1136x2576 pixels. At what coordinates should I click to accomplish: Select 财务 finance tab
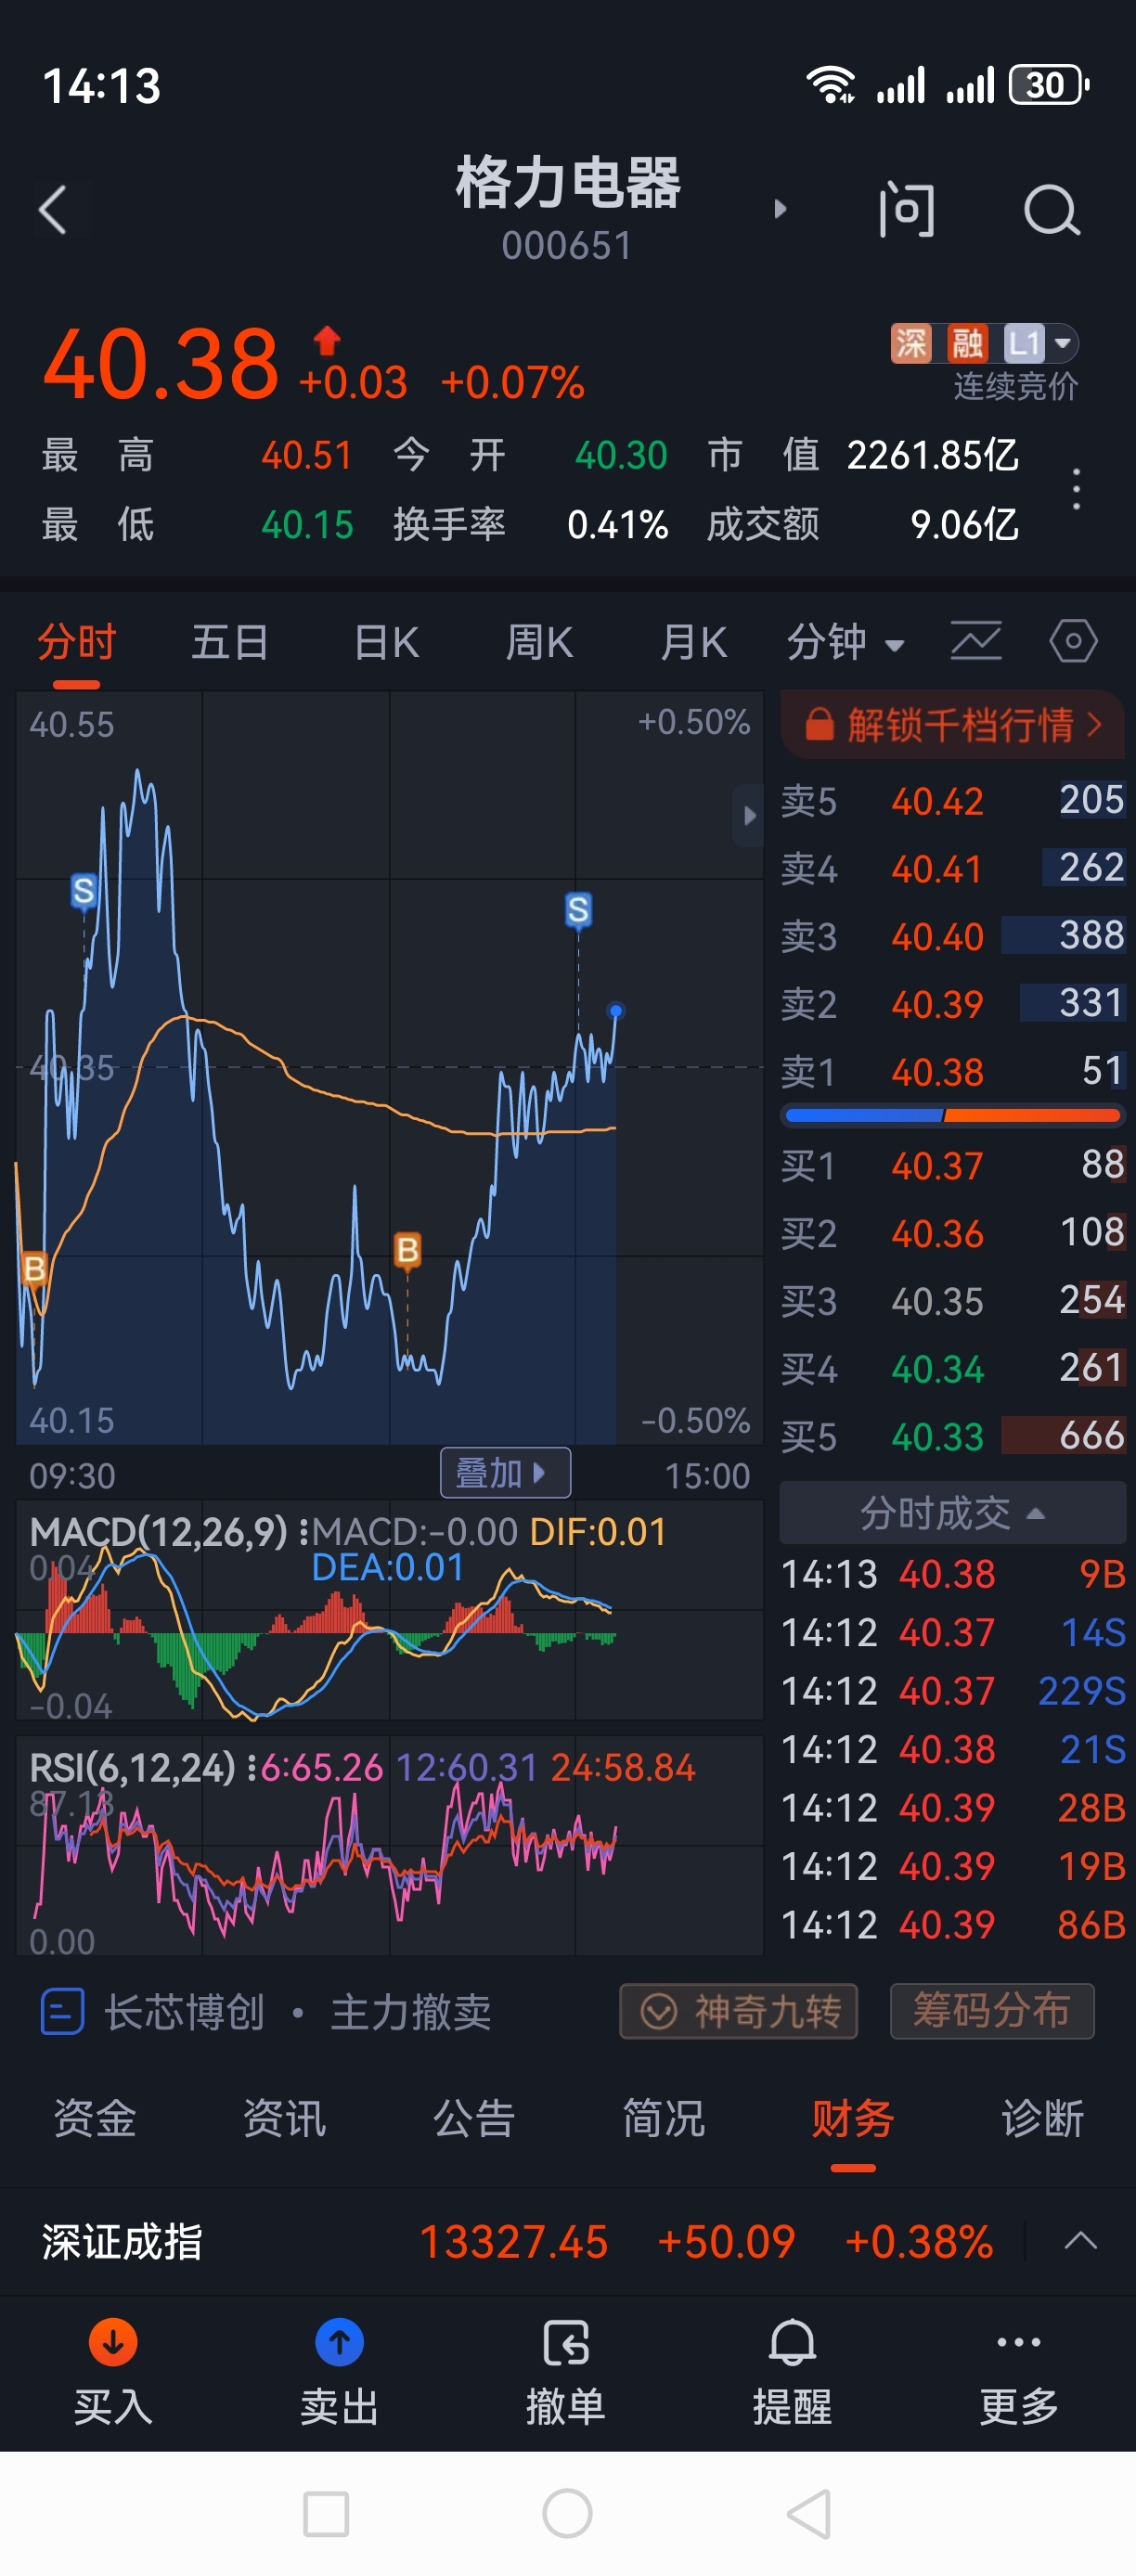tap(853, 2118)
